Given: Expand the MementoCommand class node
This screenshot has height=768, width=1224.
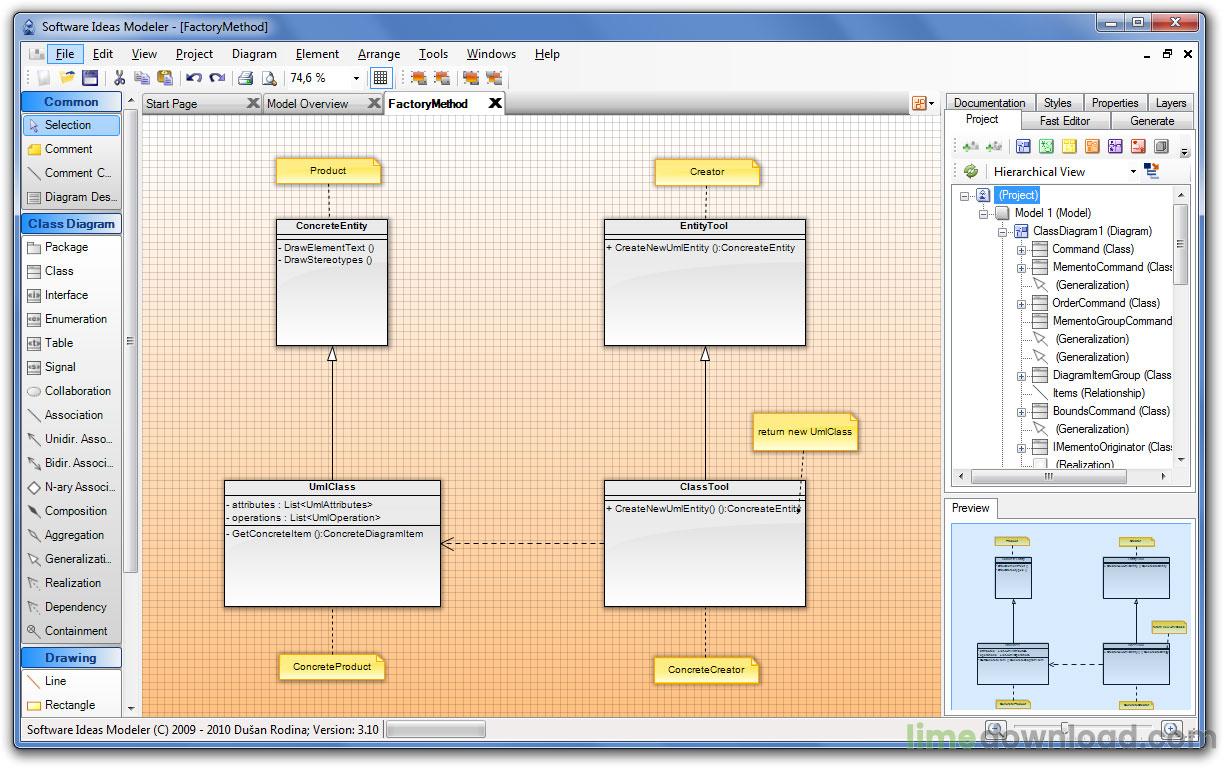Looking at the screenshot, I should (x=1021, y=267).
